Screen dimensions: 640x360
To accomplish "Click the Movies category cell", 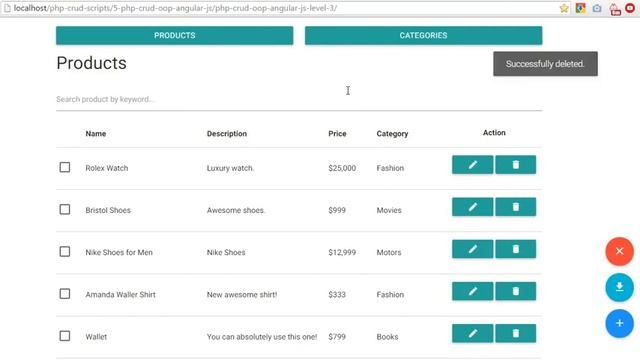I will (389, 210).
